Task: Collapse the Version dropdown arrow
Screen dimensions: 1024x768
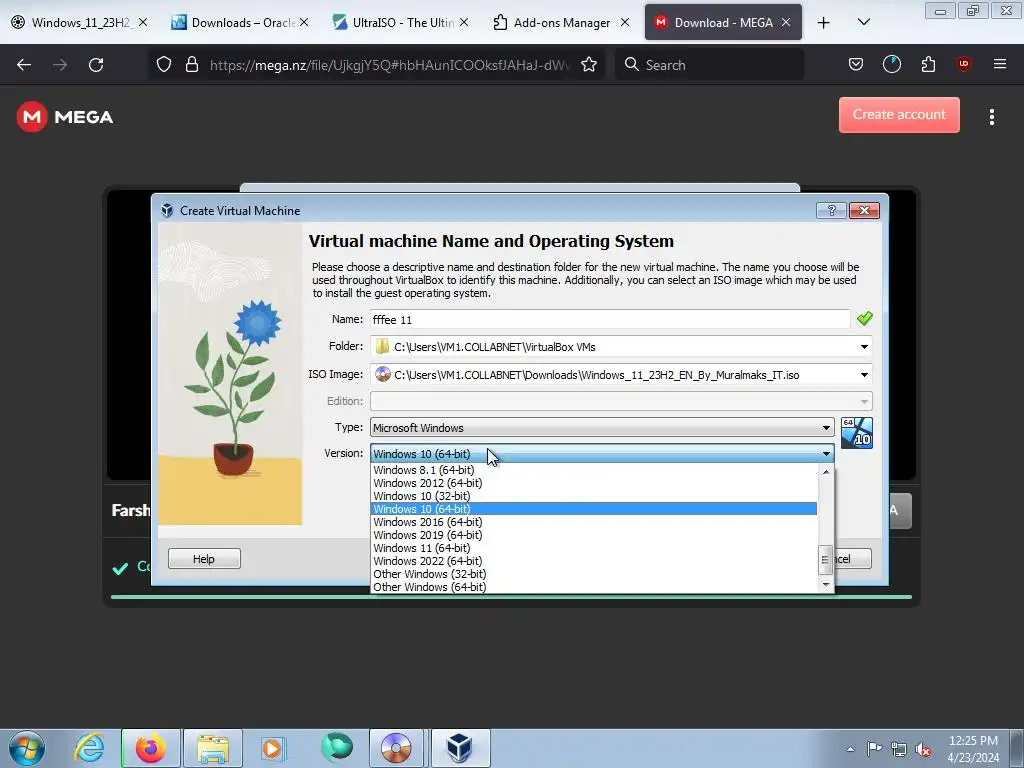Action: (x=826, y=454)
